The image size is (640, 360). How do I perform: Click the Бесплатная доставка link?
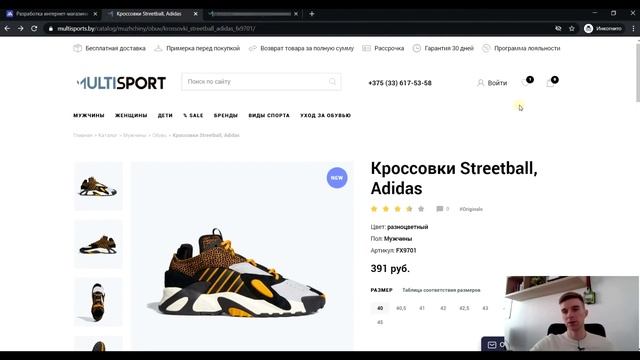point(109,48)
